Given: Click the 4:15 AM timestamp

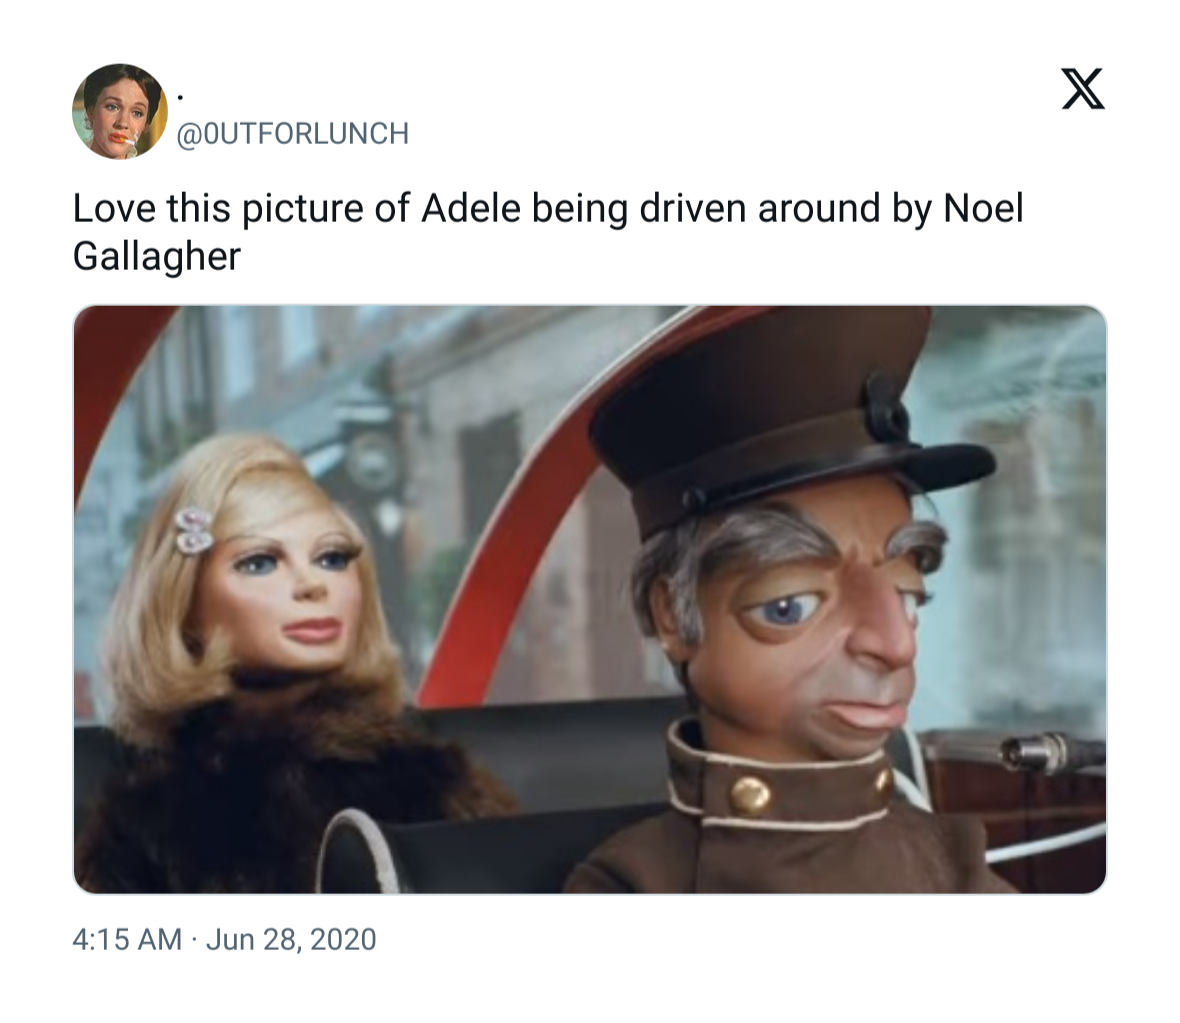Looking at the screenshot, I should 127,939.
